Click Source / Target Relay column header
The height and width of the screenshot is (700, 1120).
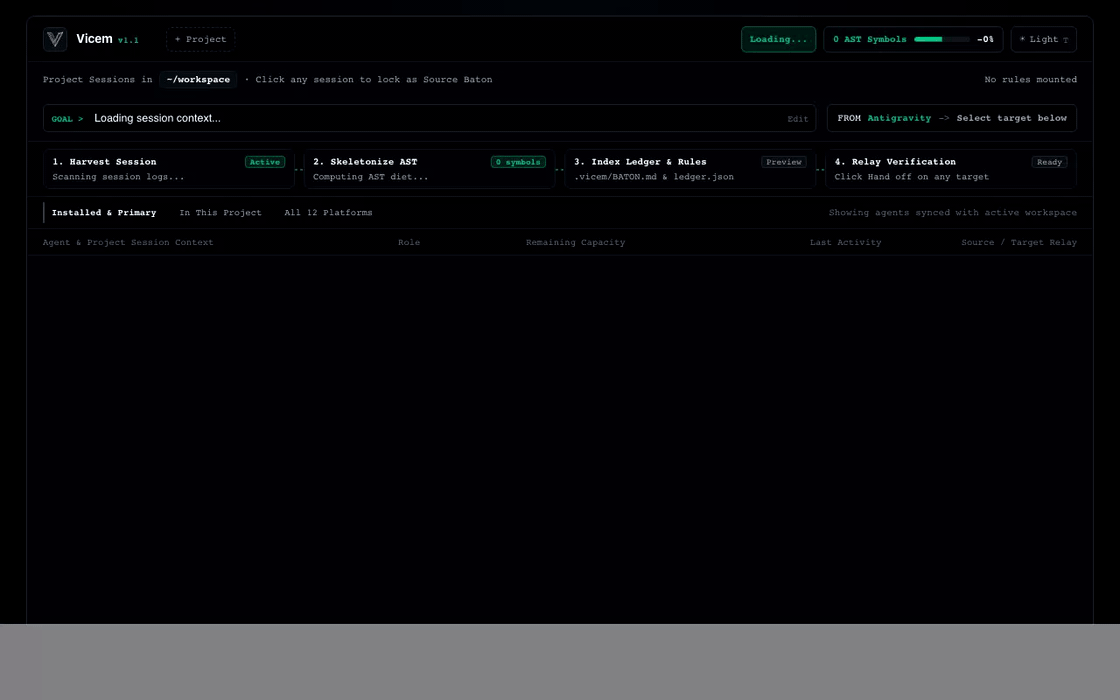(x=1019, y=243)
